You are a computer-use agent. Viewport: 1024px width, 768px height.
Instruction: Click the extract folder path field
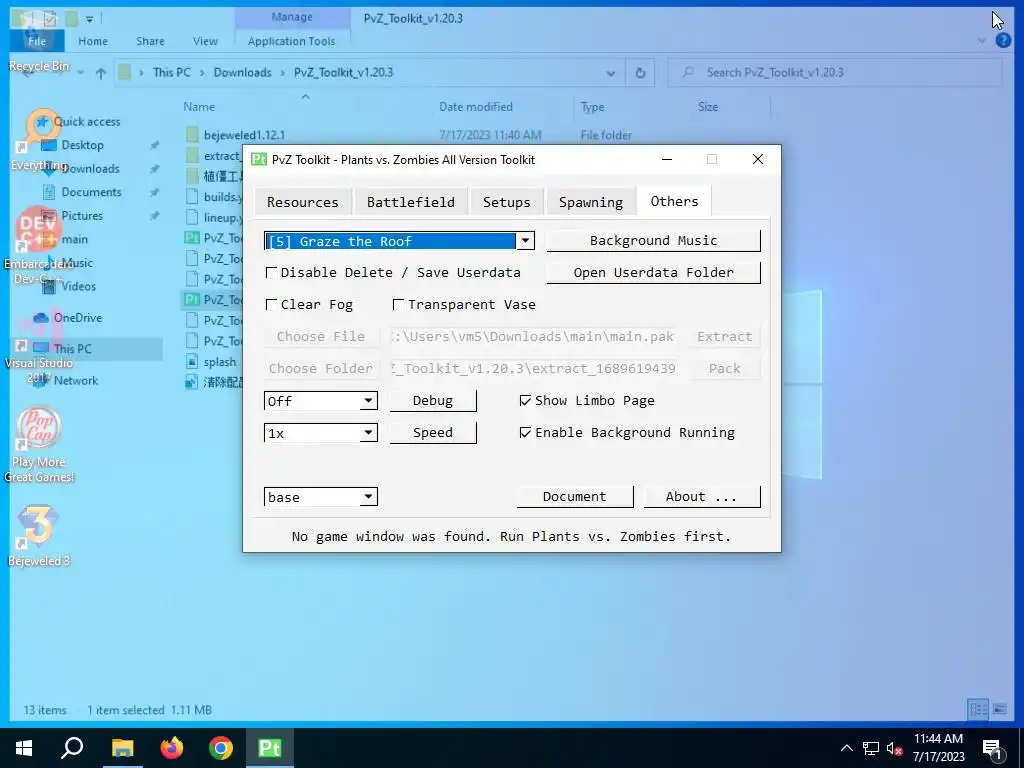pos(532,368)
